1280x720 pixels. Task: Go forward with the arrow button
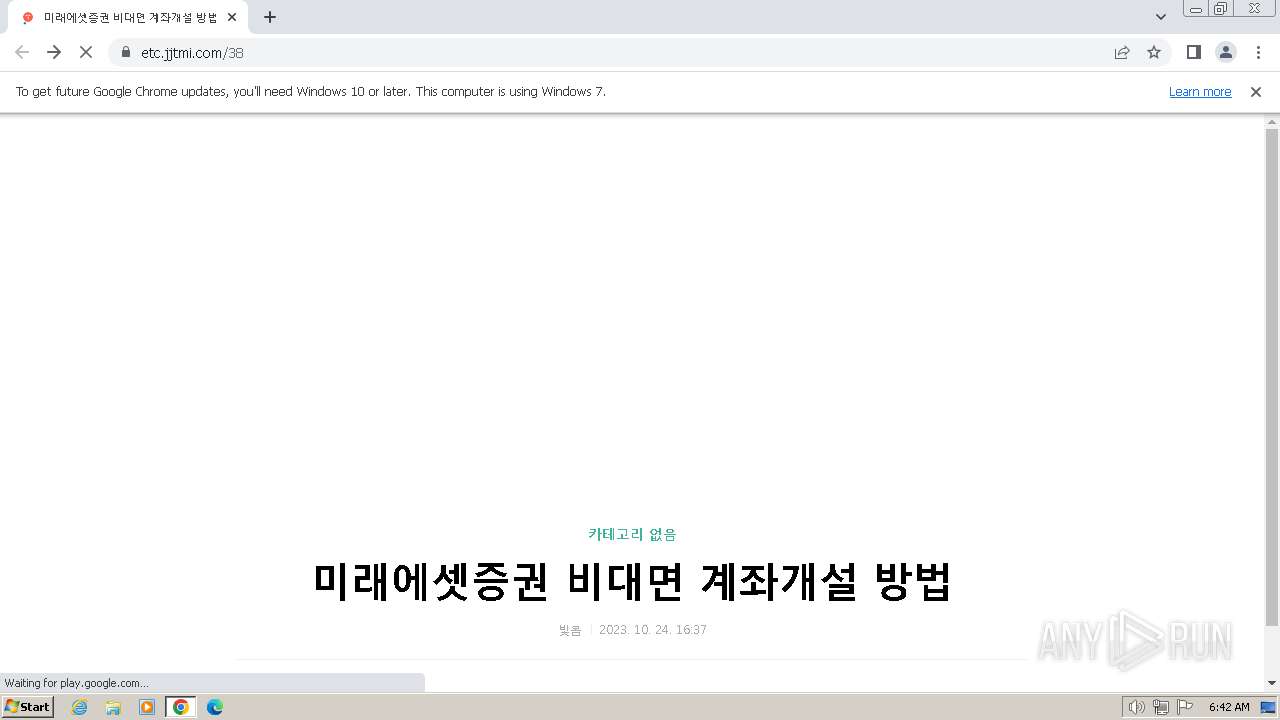point(54,52)
